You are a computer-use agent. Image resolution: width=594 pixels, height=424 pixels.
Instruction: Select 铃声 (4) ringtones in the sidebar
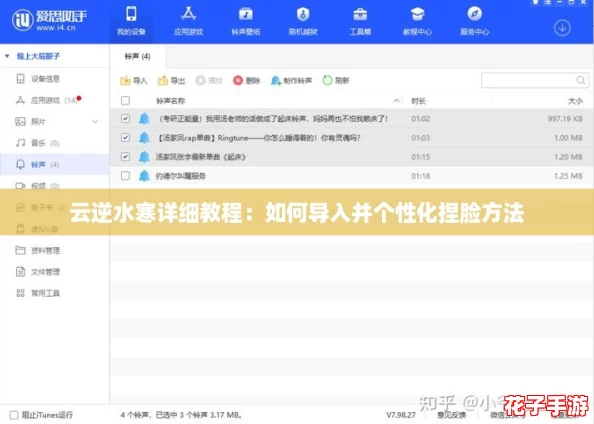pos(55,164)
